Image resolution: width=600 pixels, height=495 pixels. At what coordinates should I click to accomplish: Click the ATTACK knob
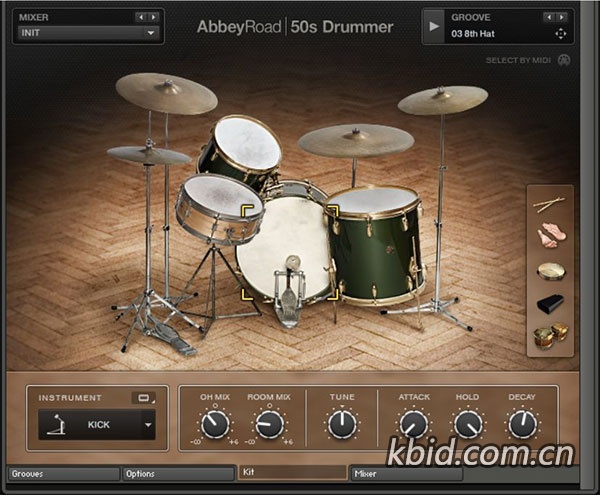pyautogui.click(x=414, y=425)
